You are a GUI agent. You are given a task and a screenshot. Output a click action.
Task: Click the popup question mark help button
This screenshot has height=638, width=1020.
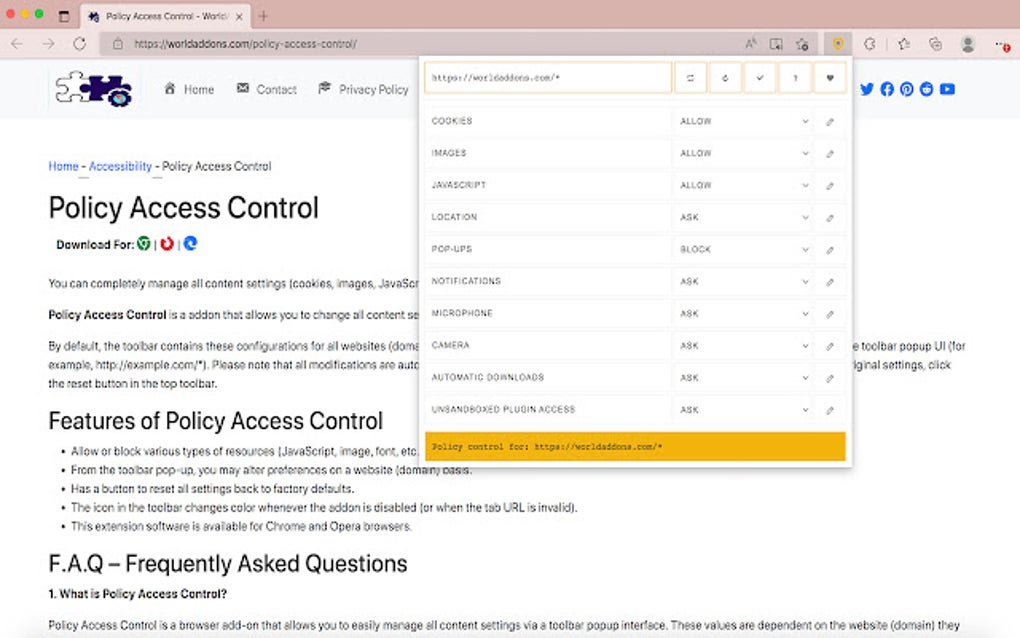(x=795, y=78)
